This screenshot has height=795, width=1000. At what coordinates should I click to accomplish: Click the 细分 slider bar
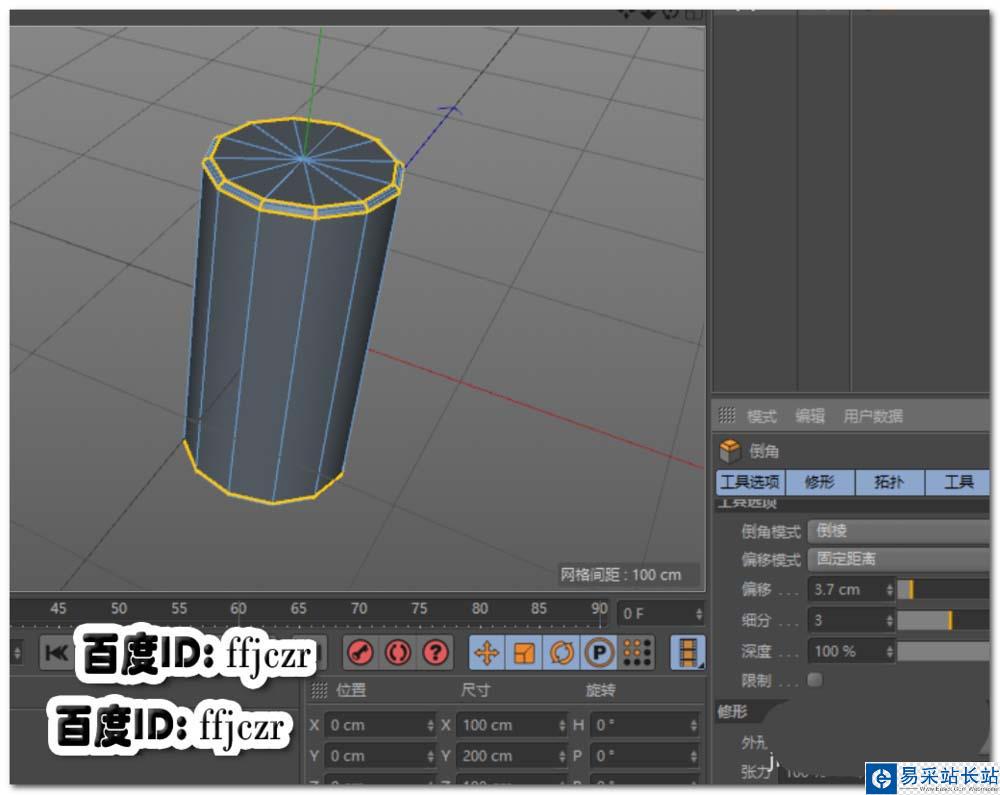click(x=943, y=620)
